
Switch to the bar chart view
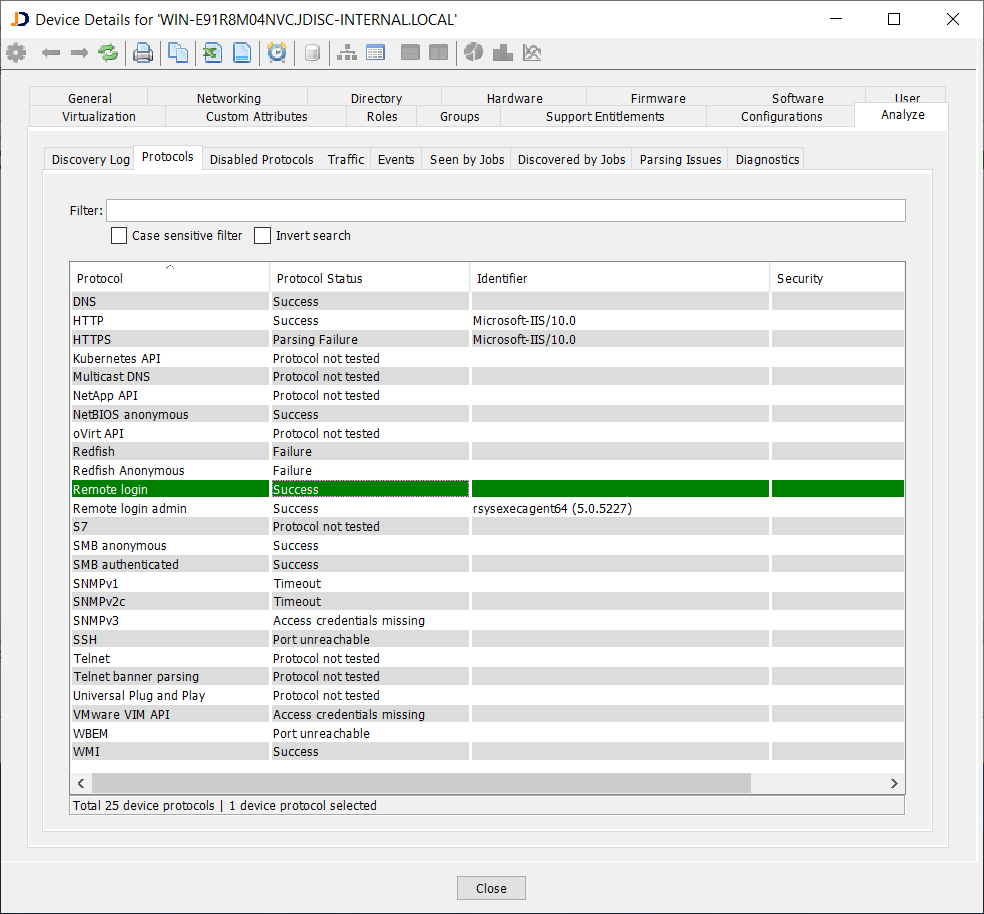[503, 52]
